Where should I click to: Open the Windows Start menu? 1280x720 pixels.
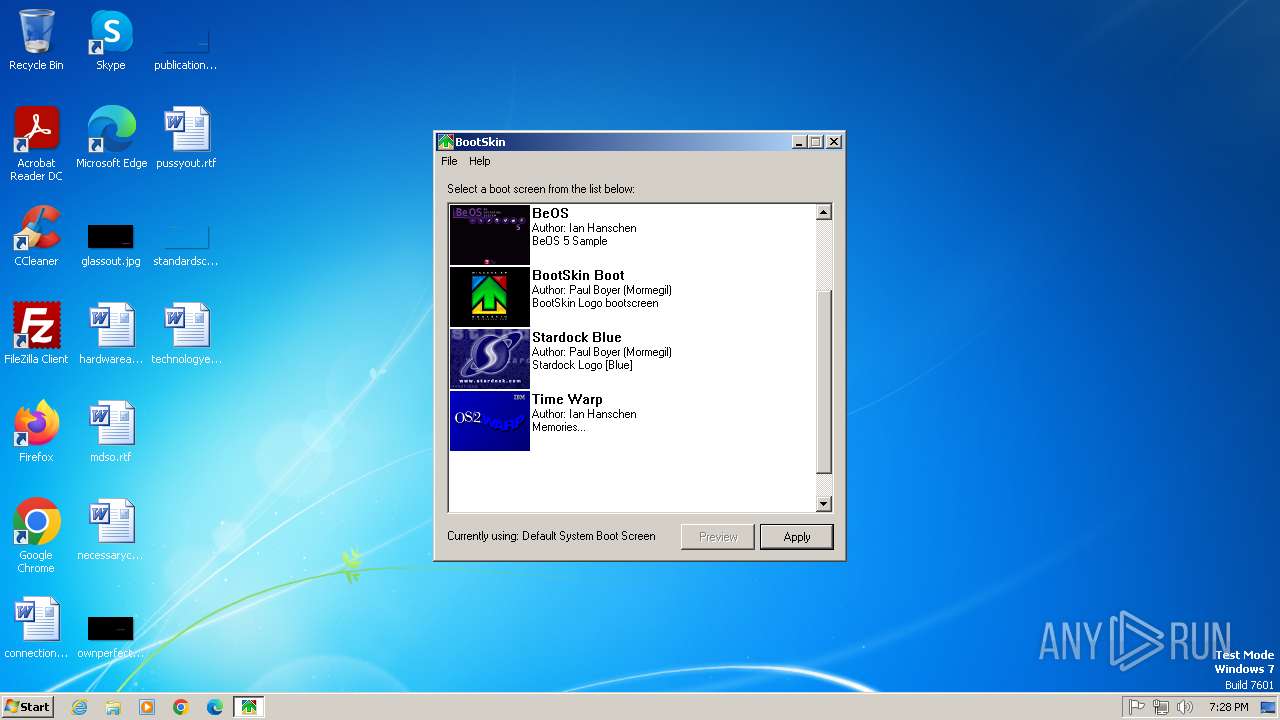27,707
